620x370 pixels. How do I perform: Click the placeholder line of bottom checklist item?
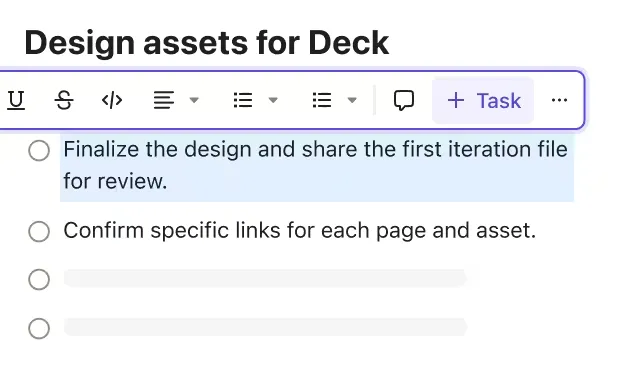click(266, 327)
